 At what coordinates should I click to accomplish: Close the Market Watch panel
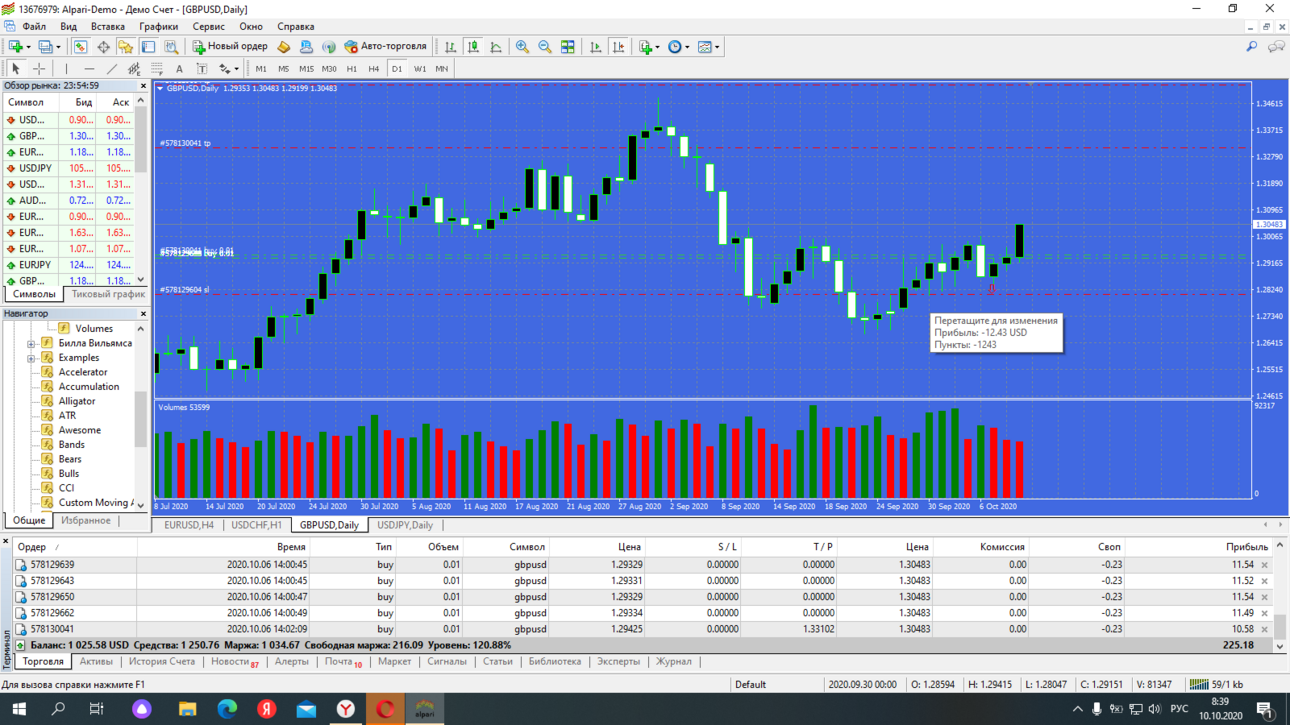pyautogui.click(x=142, y=86)
